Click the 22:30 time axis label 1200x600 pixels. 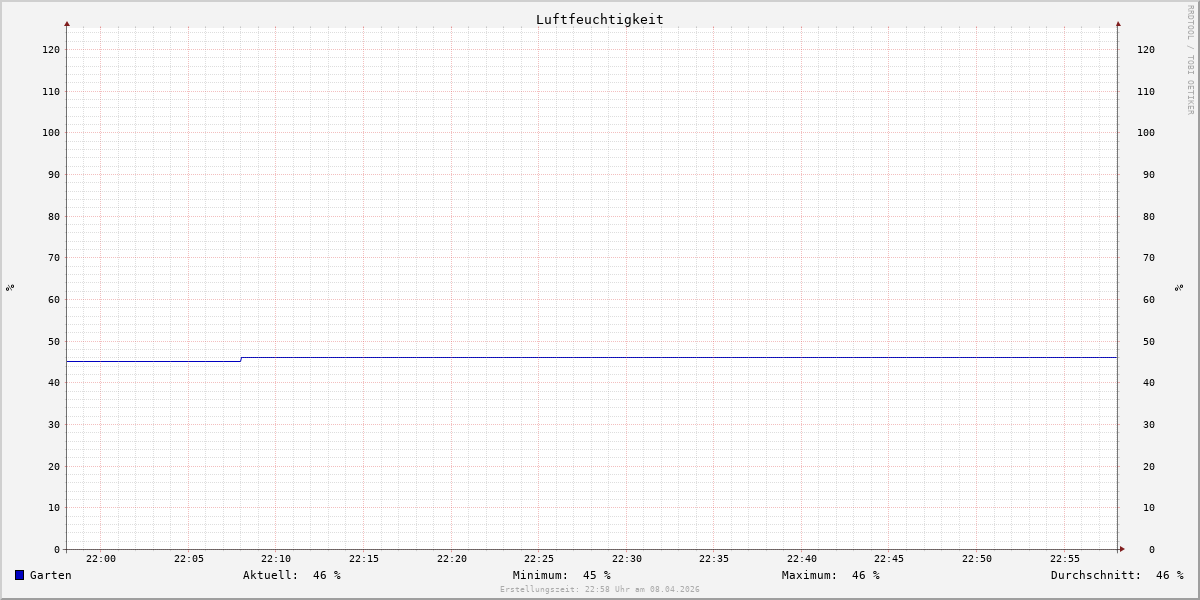point(627,559)
